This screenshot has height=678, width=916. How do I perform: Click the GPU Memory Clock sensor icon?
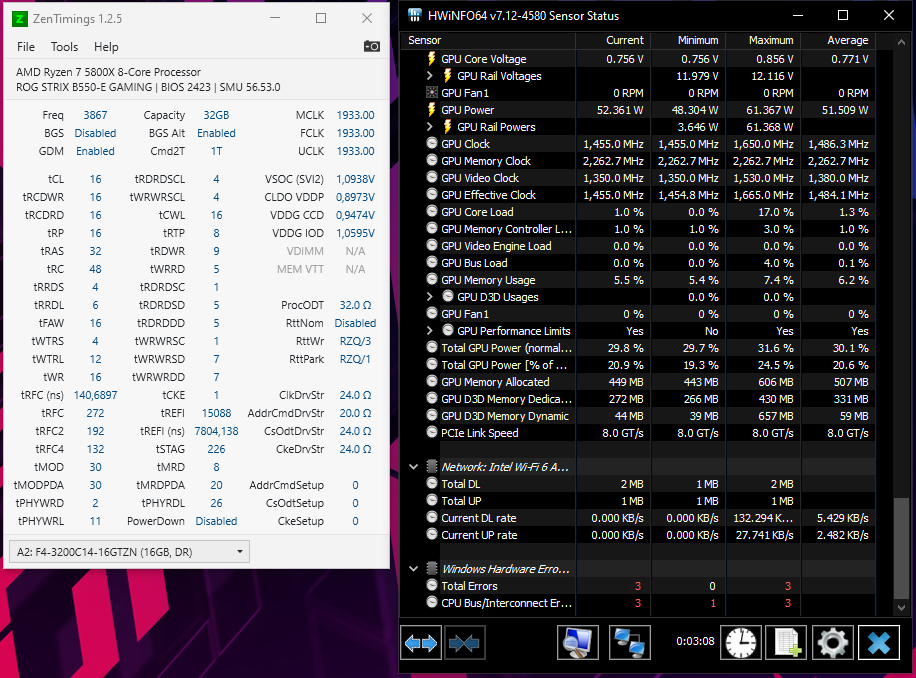tap(432, 160)
